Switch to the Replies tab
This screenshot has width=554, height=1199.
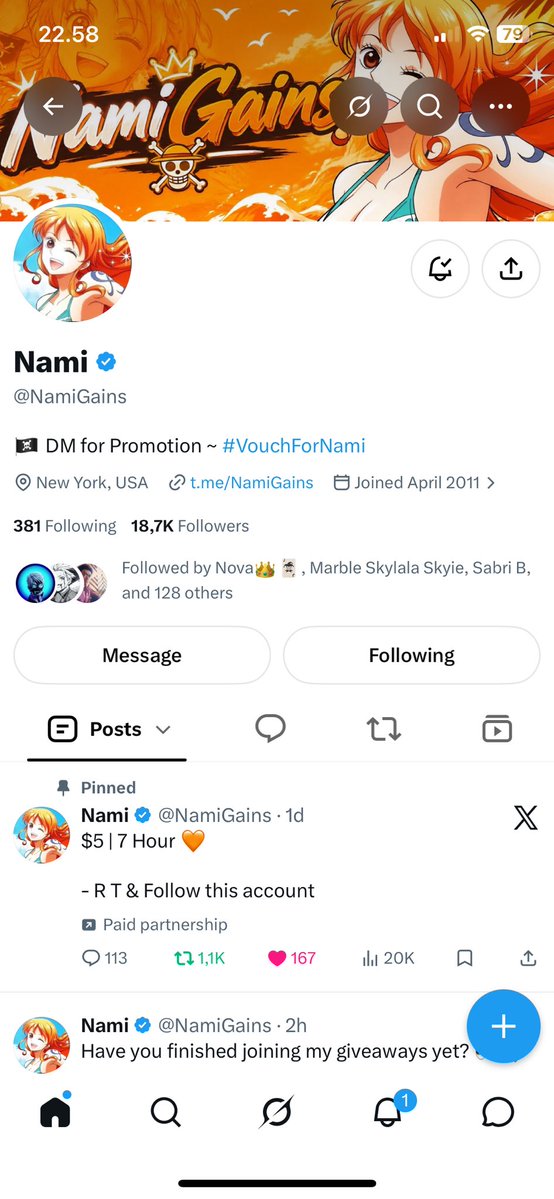(270, 729)
